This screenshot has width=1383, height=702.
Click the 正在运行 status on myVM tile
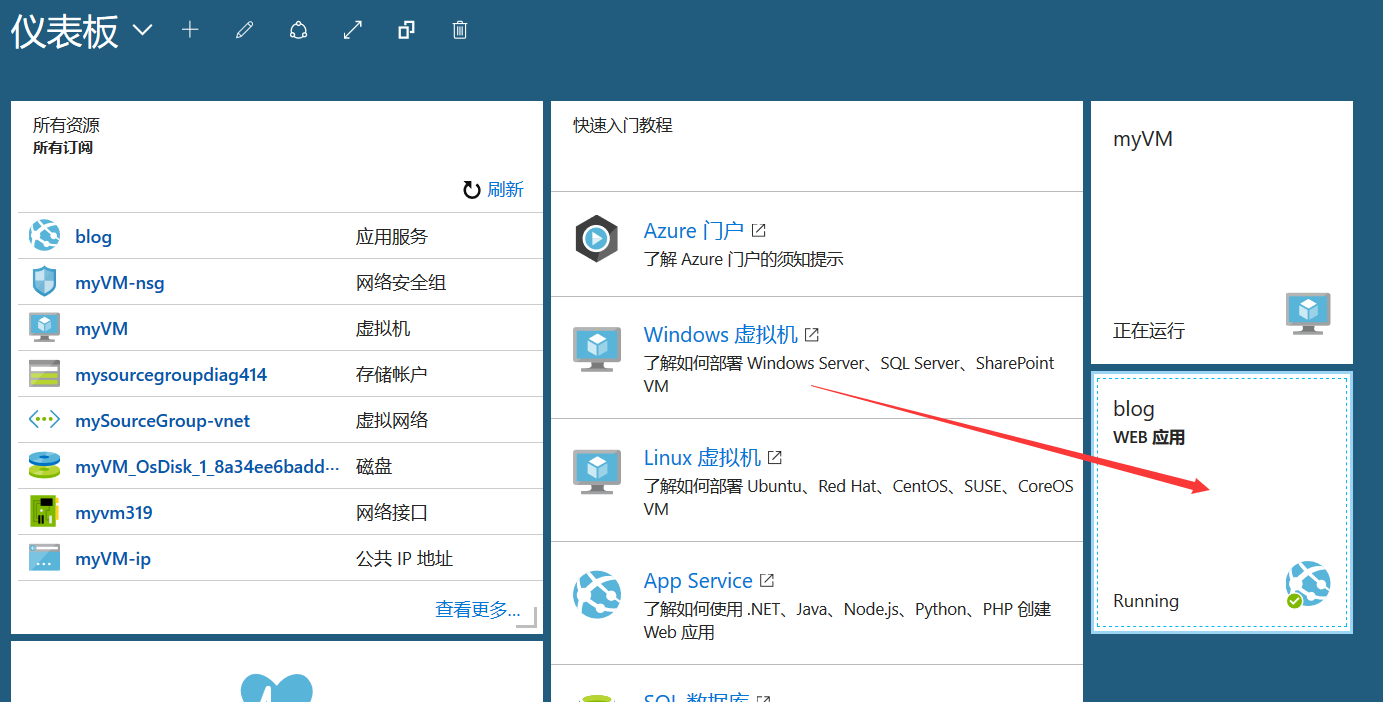[1149, 331]
